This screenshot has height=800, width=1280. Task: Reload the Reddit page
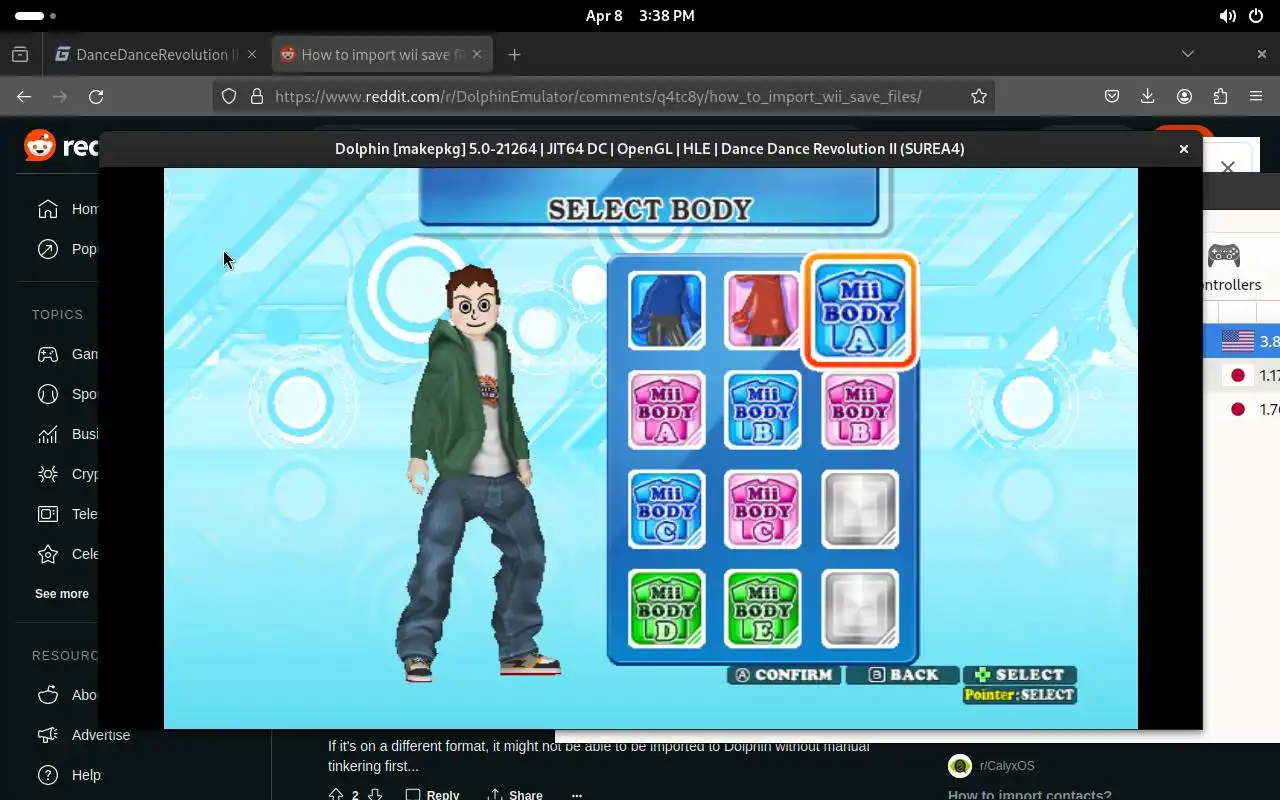[x=96, y=96]
